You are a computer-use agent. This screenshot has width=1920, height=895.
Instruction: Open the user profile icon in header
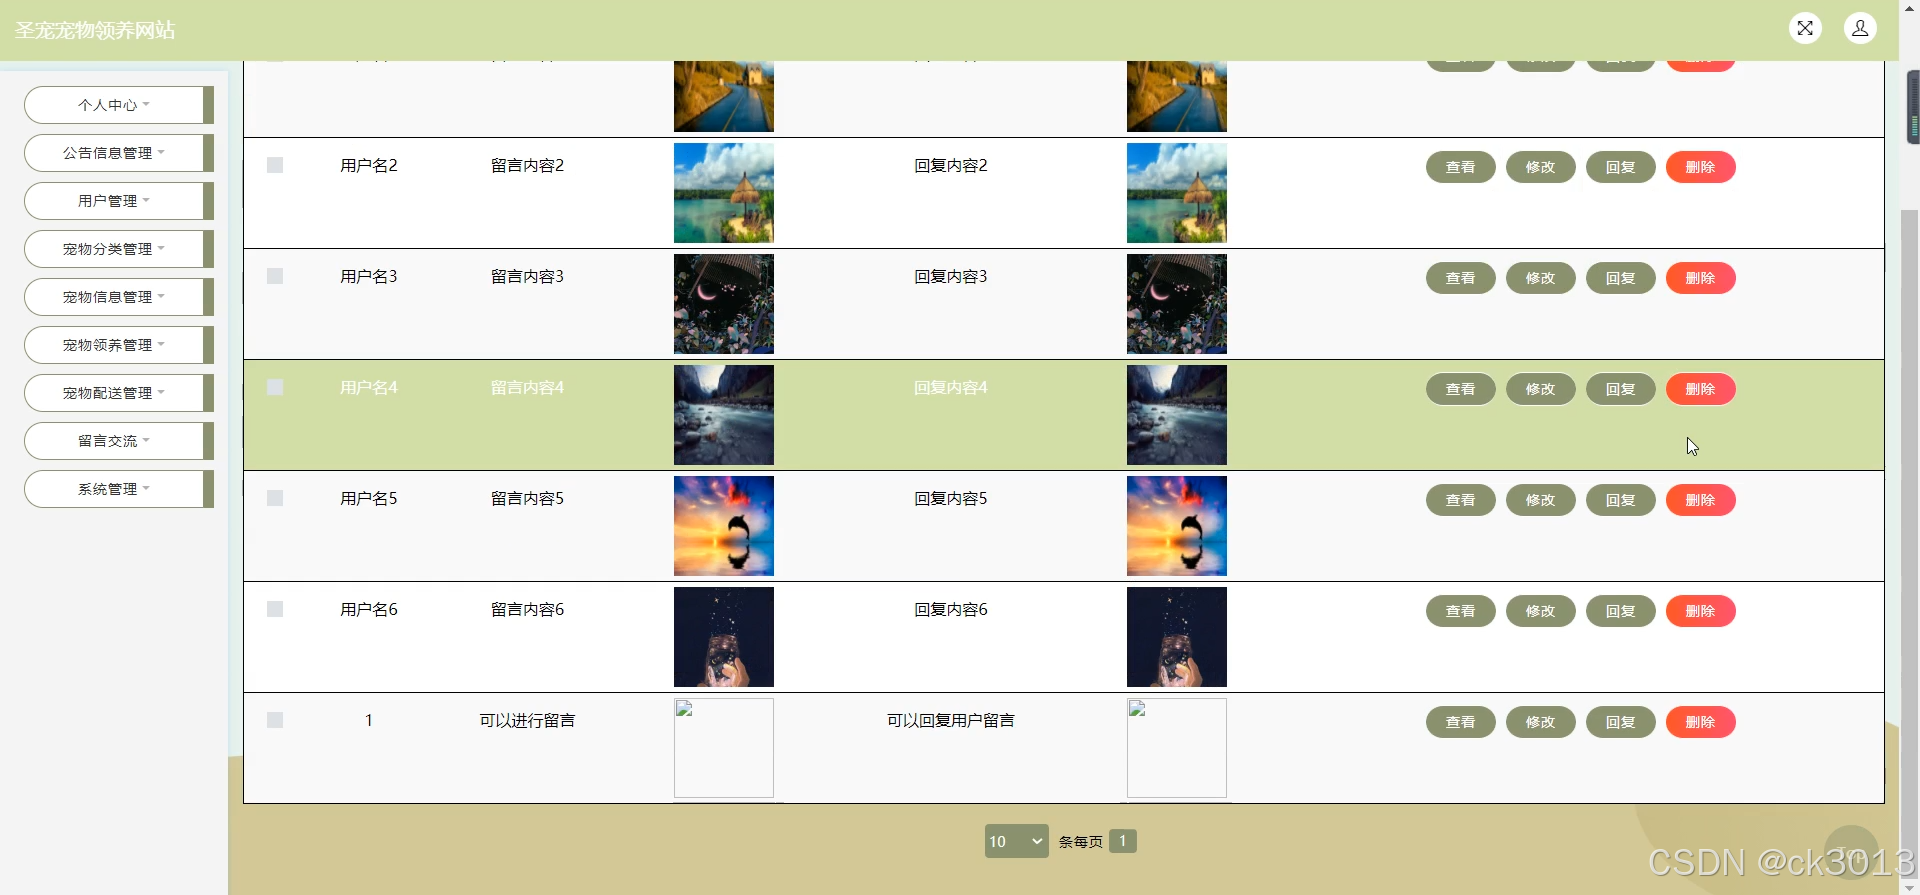(1860, 28)
